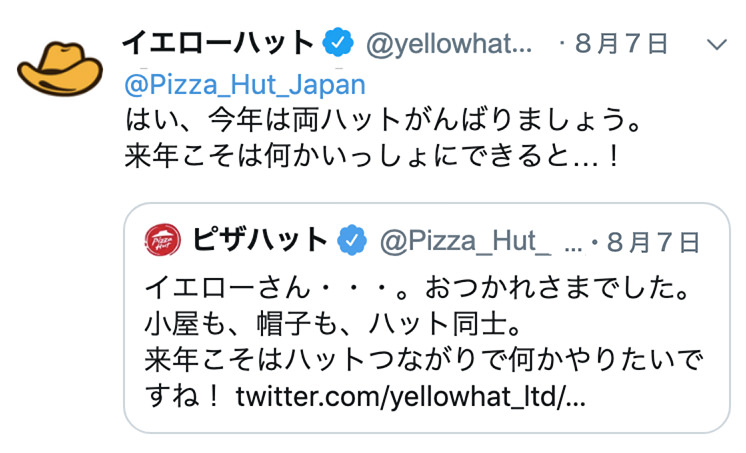Screen dimensions: 746x453
Task: Visit the @Pizza_Hut_ handle in quoted tweet
Action: [x=465, y=241]
